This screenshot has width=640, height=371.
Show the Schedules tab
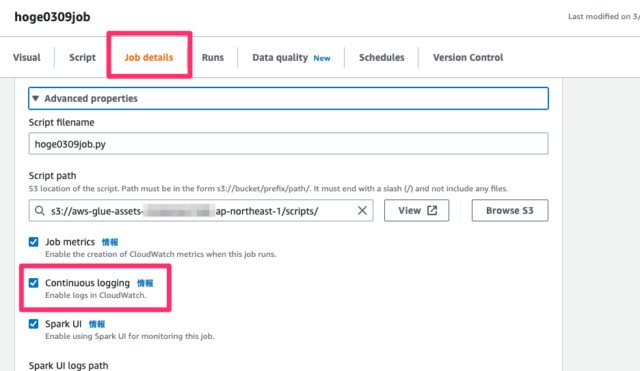tap(382, 58)
